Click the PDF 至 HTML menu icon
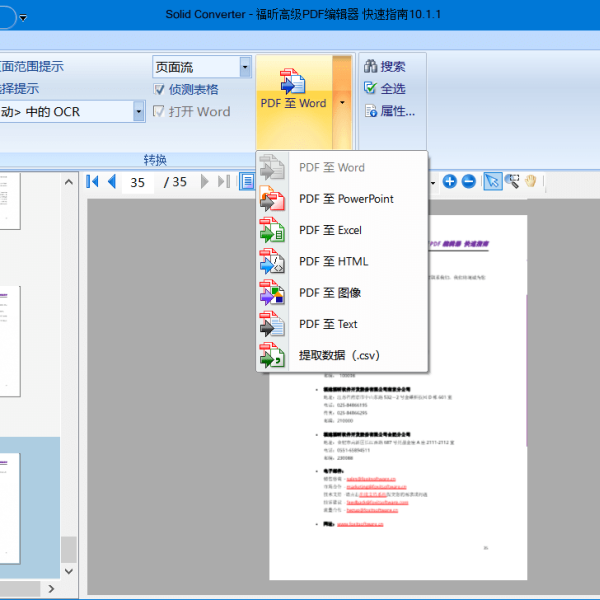 coord(272,261)
